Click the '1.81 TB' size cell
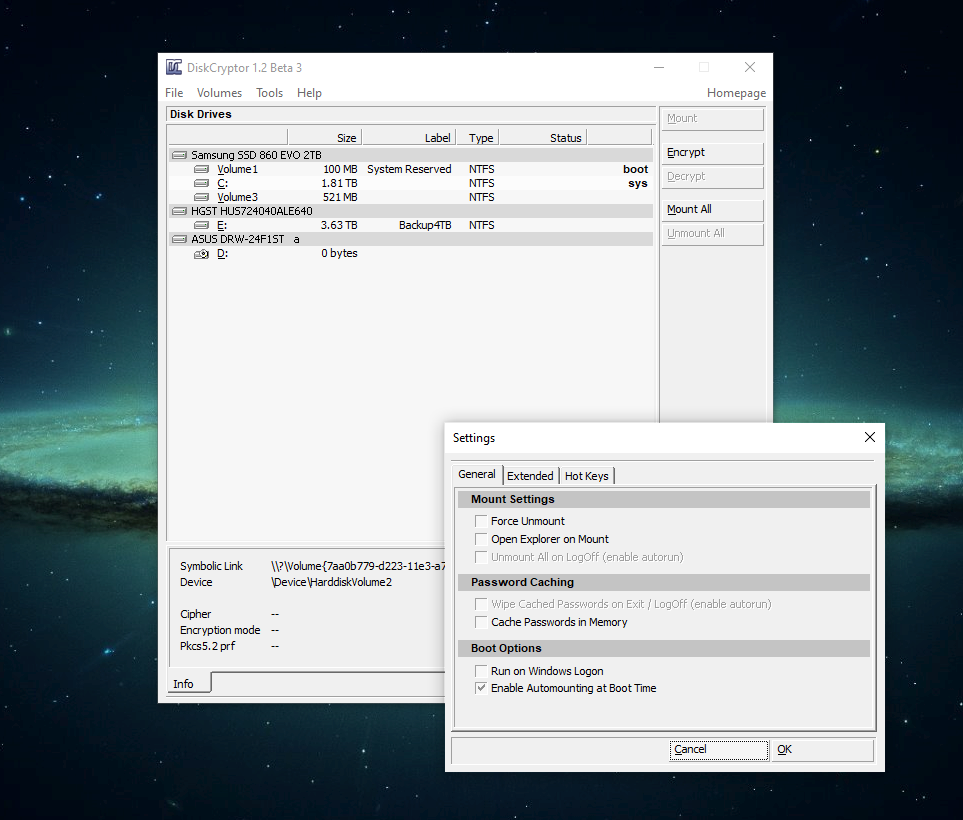 click(x=339, y=183)
